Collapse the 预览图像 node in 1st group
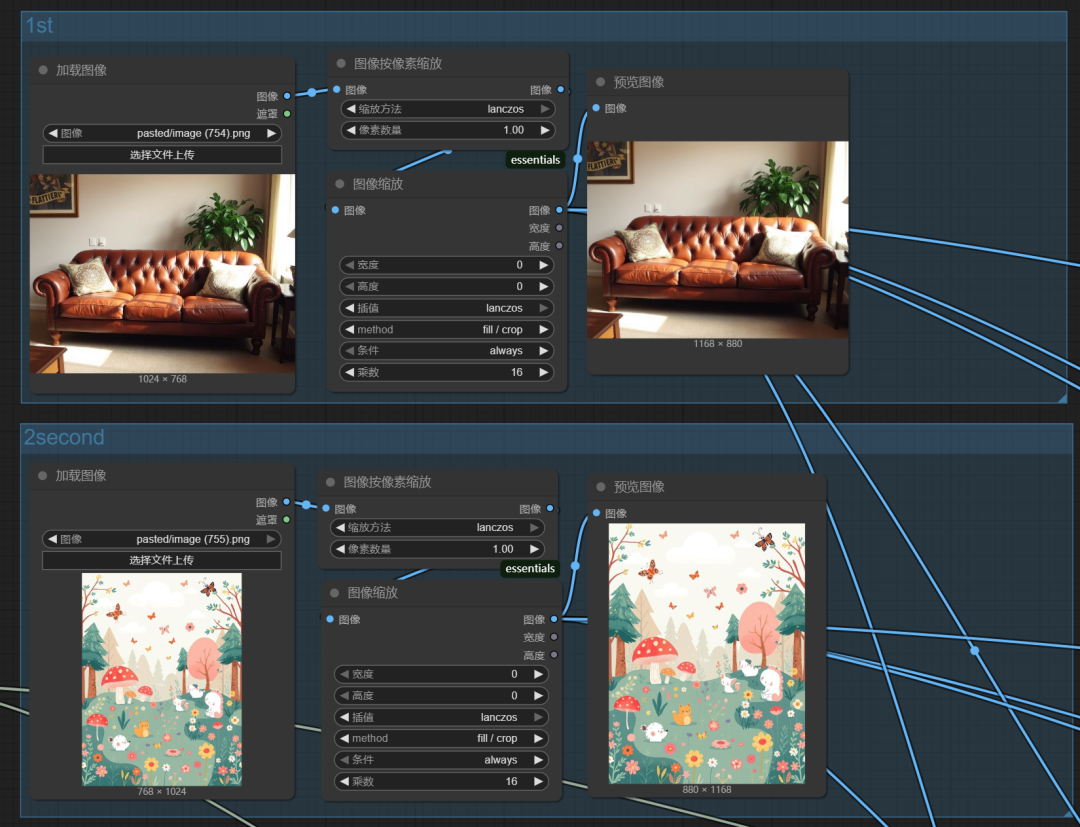Image resolution: width=1080 pixels, height=827 pixels. point(601,82)
